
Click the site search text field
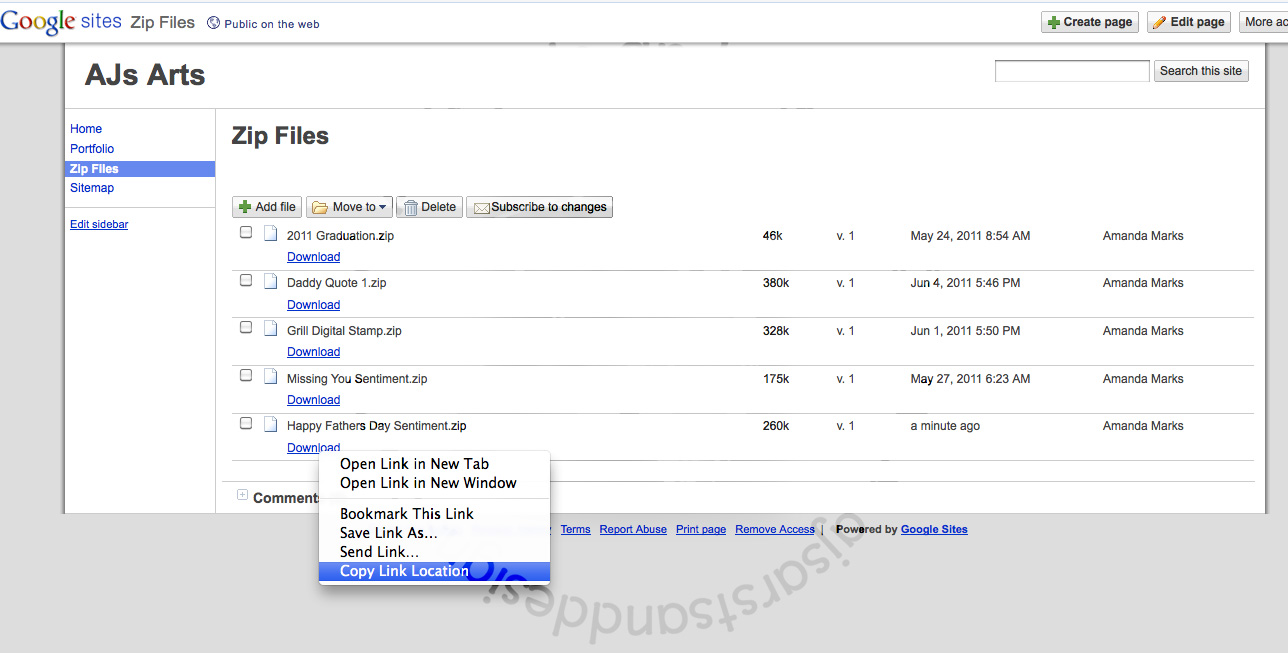click(x=1071, y=71)
